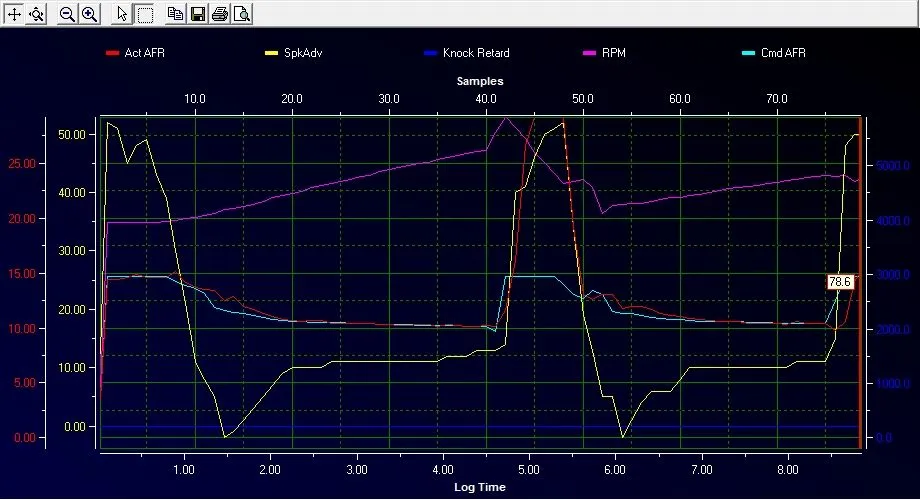The width and height of the screenshot is (920, 500).
Task: Copy the chart to clipboard
Action: pos(176,14)
